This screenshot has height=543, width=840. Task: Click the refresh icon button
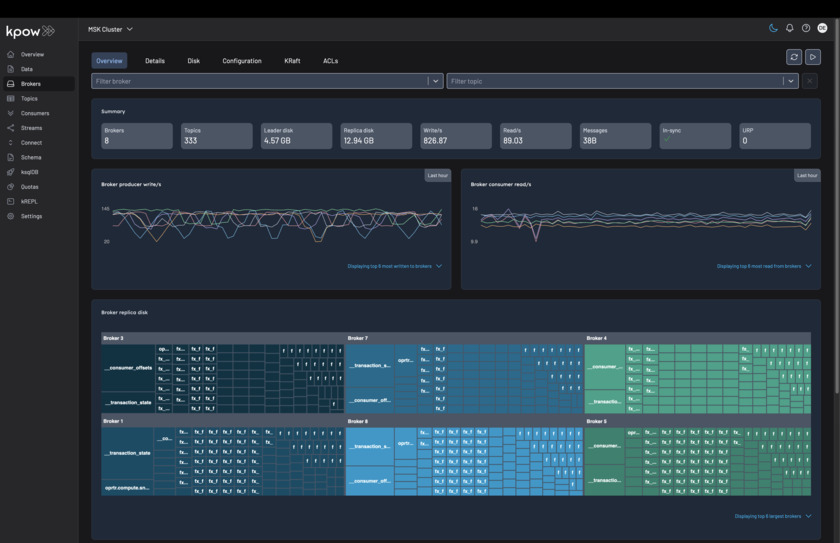click(x=794, y=58)
